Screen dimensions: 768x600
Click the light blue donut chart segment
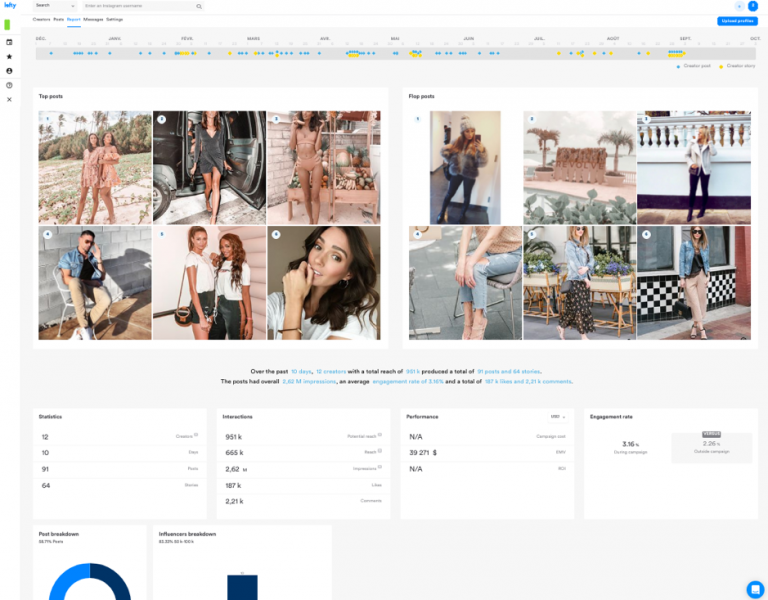(x=65, y=580)
